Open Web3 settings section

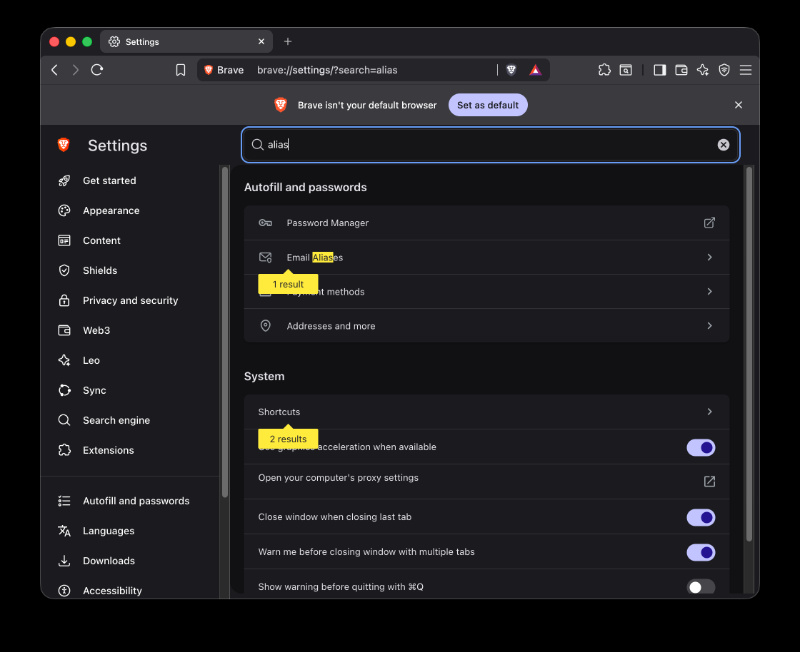[96, 331]
